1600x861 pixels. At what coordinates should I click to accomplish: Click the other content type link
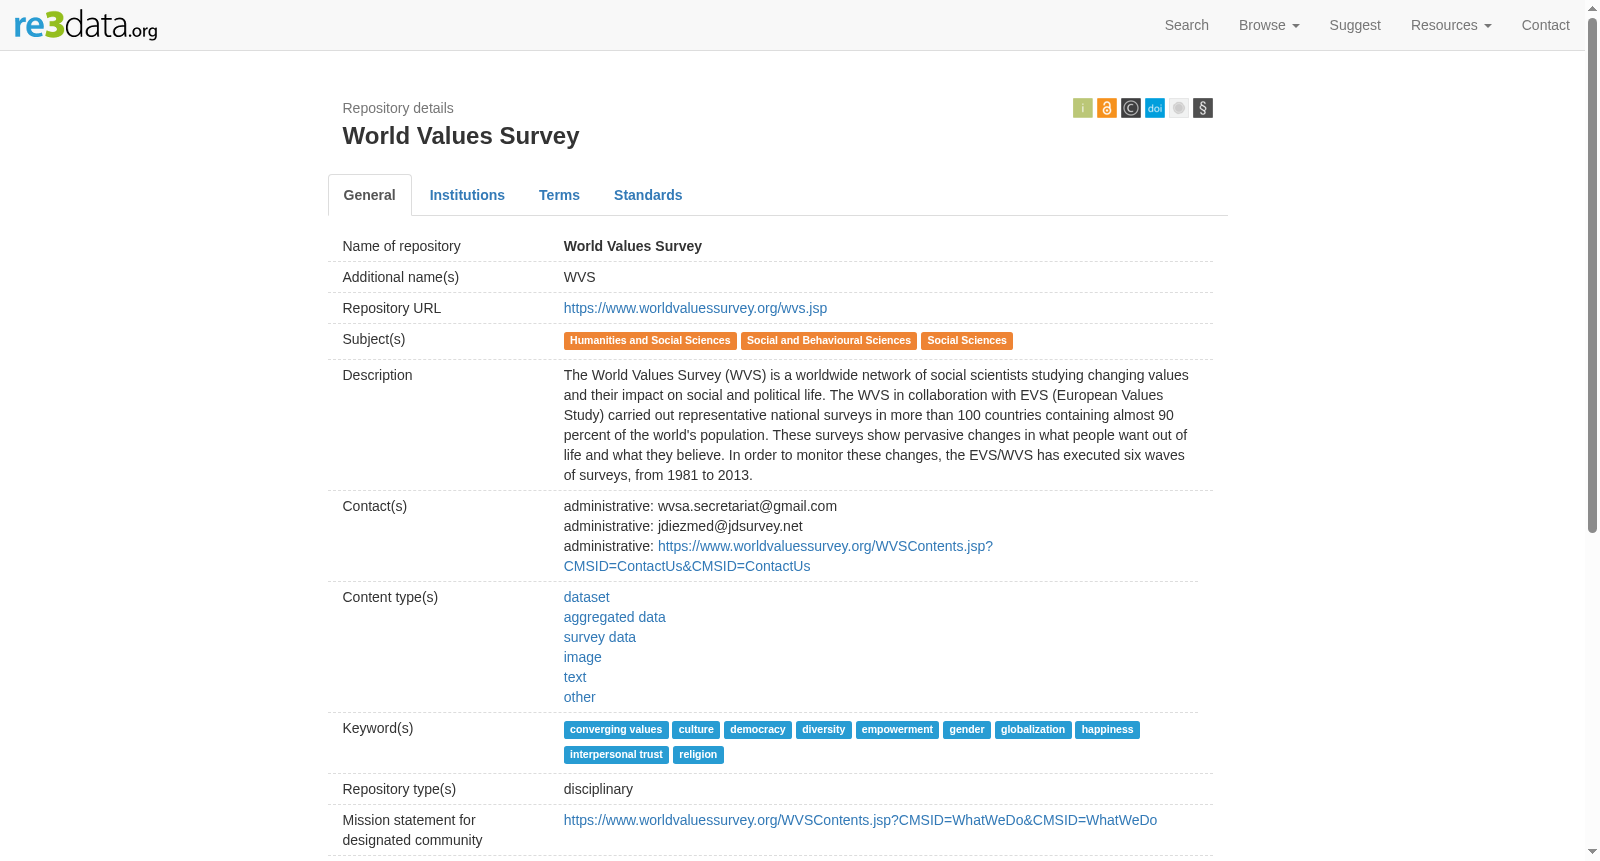(x=579, y=697)
